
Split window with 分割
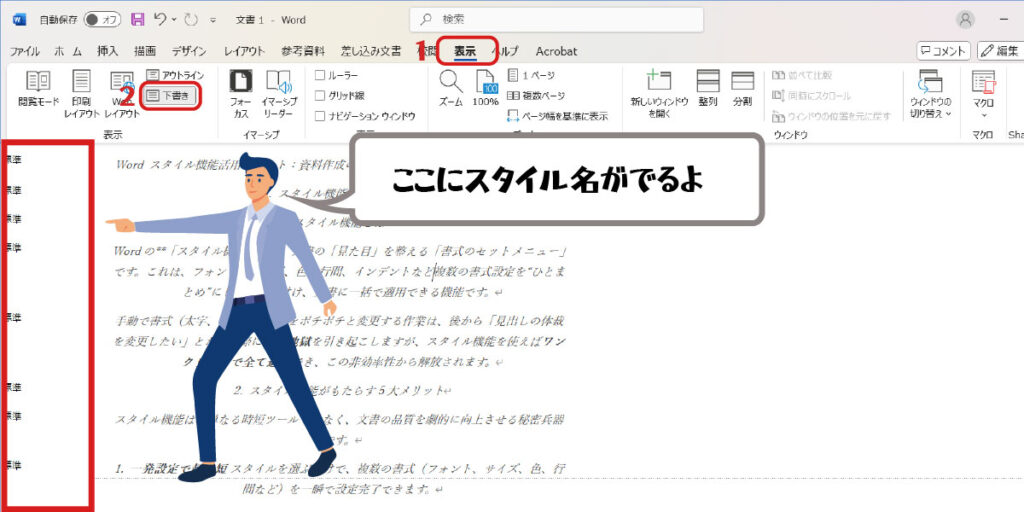(742, 89)
